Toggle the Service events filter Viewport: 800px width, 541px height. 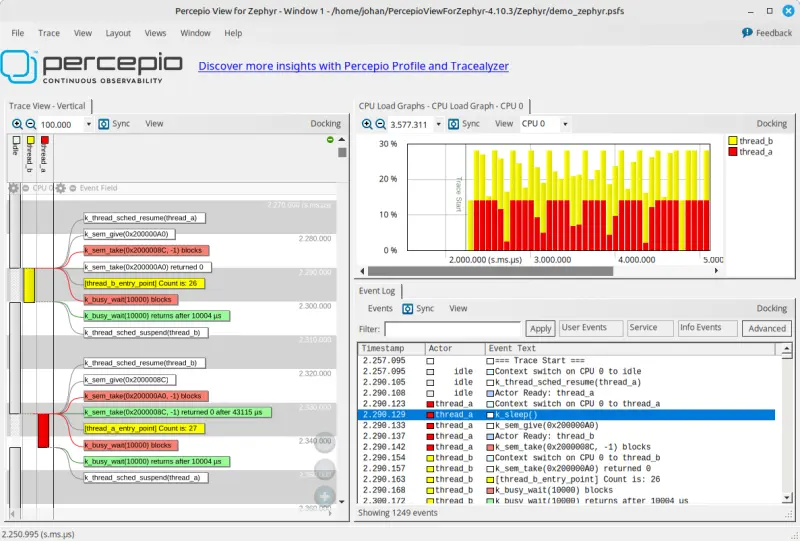649,328
